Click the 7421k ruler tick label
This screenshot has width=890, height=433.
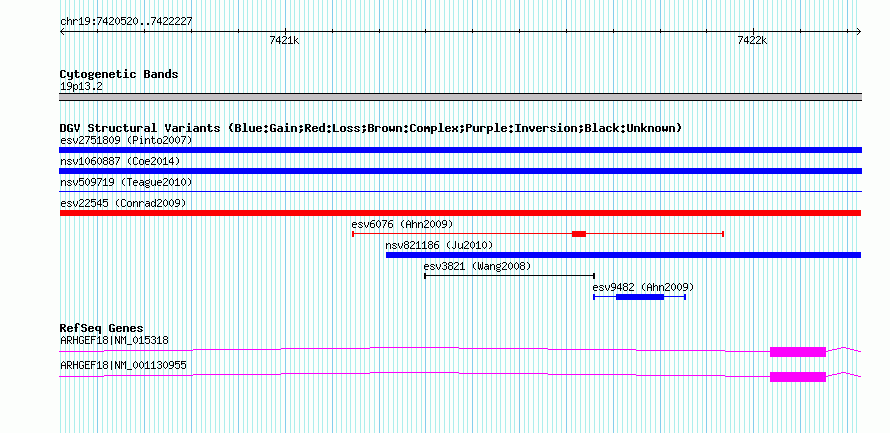point(284,40)
